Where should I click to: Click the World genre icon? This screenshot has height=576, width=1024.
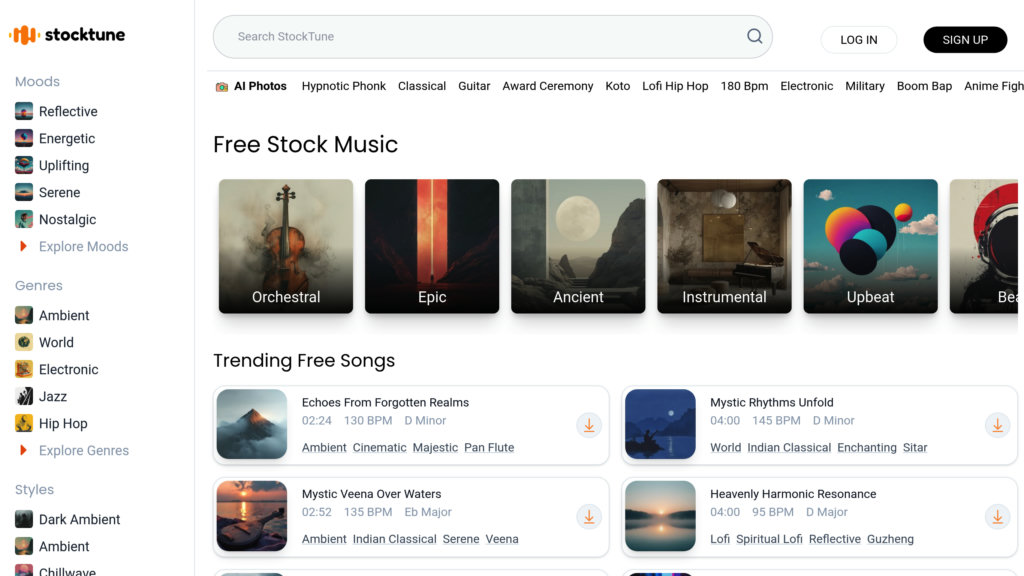23,342
